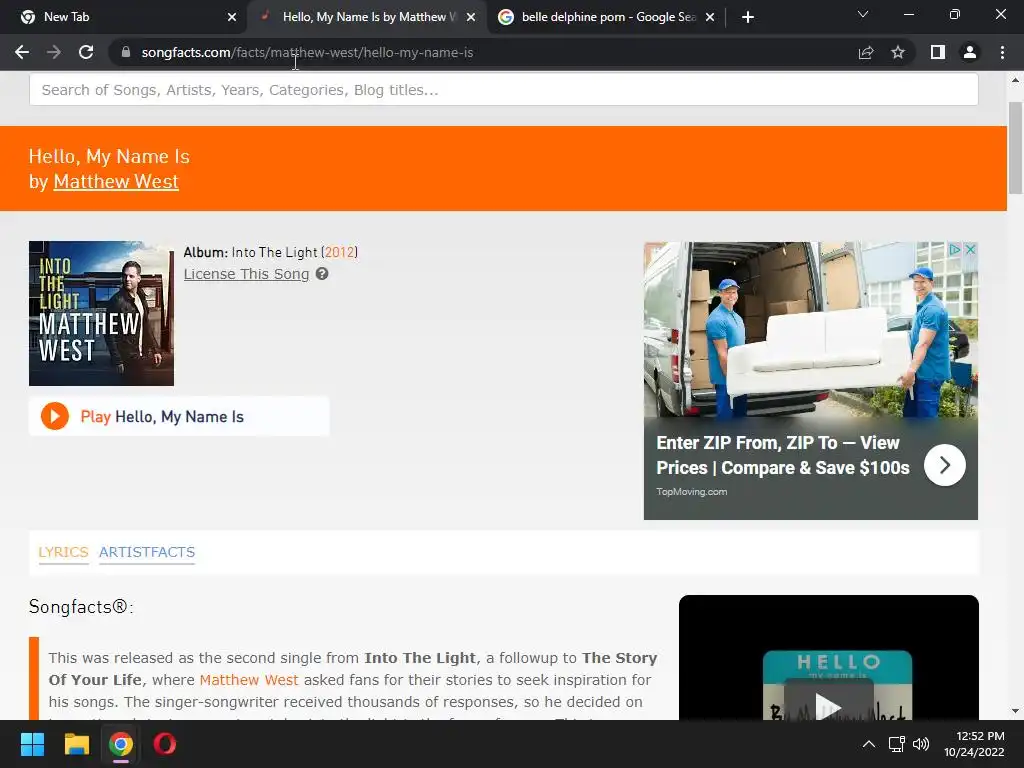Close the TopMoving ad with X
The image size is (1024, 768).
(970, 249)
